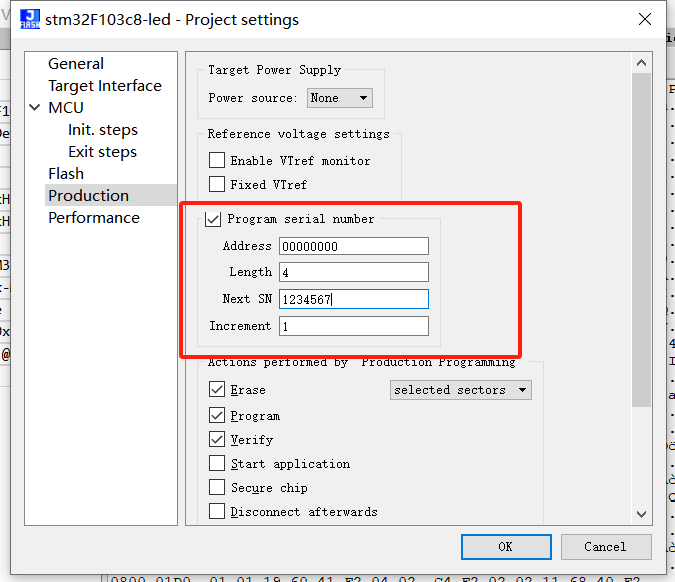This screenshot has height=582, width=675.
Task: Open the Performance settings page
Action: coord(94,218)
